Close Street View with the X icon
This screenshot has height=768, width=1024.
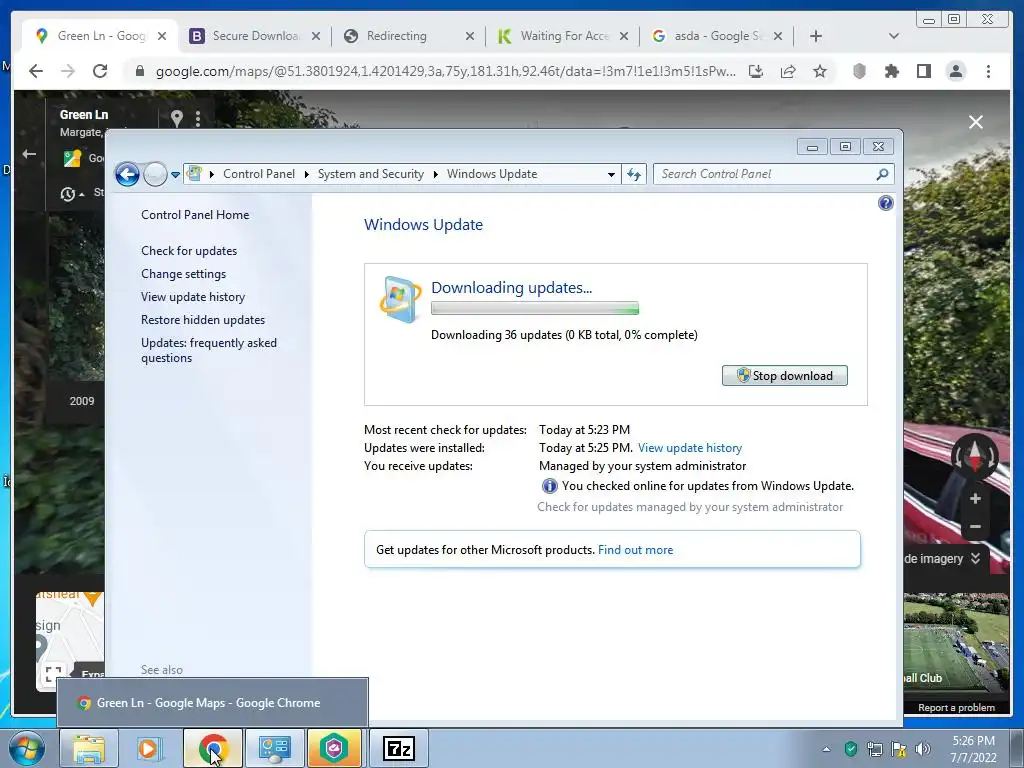[976, 122]
